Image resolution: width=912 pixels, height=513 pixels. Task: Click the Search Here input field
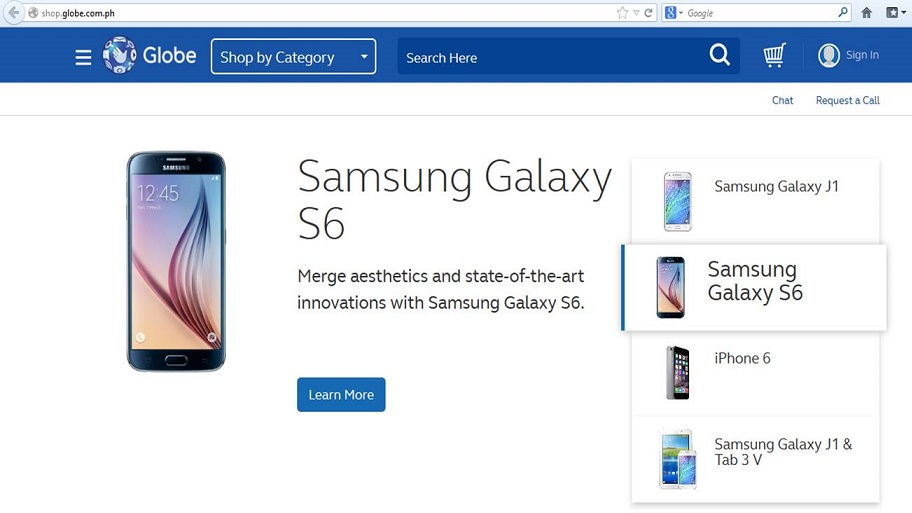[550, 56]
